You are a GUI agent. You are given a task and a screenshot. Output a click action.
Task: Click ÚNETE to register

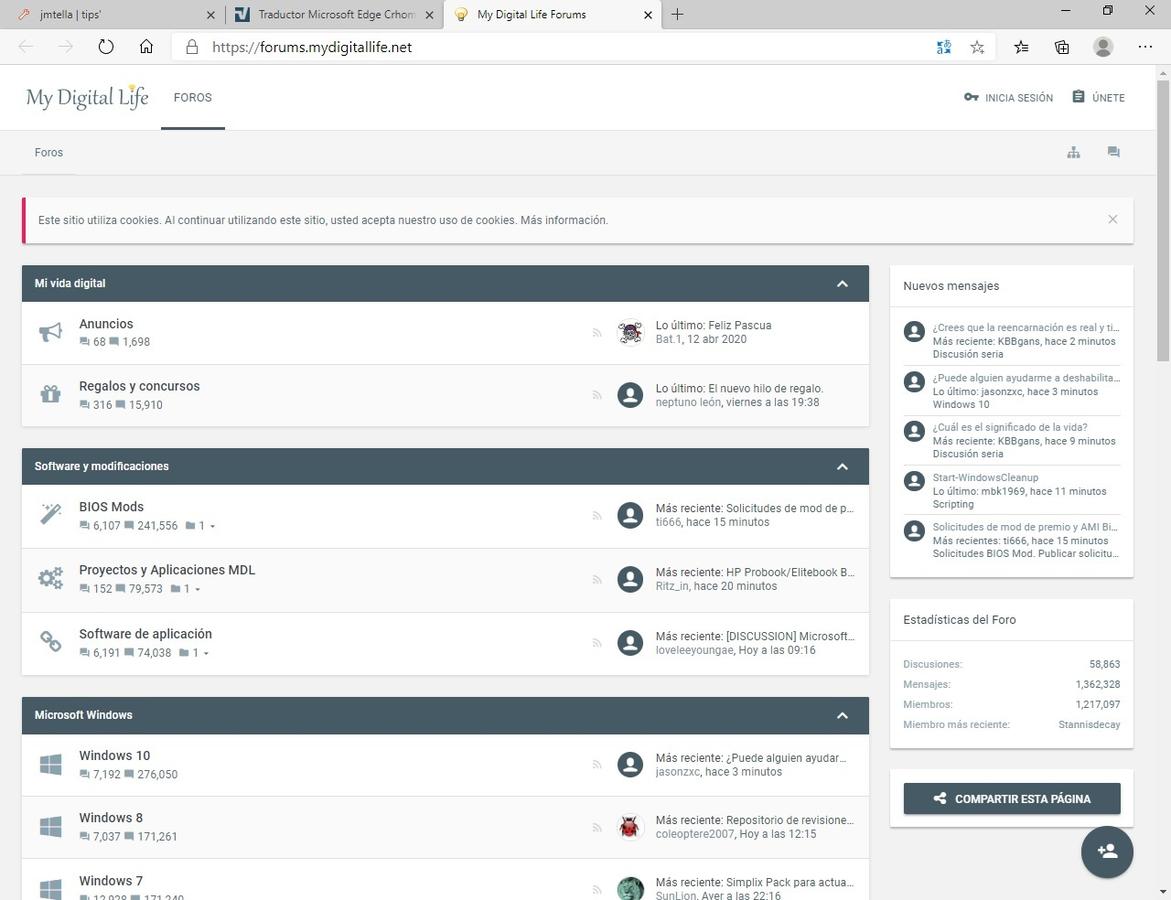[x=1099, y=98]
